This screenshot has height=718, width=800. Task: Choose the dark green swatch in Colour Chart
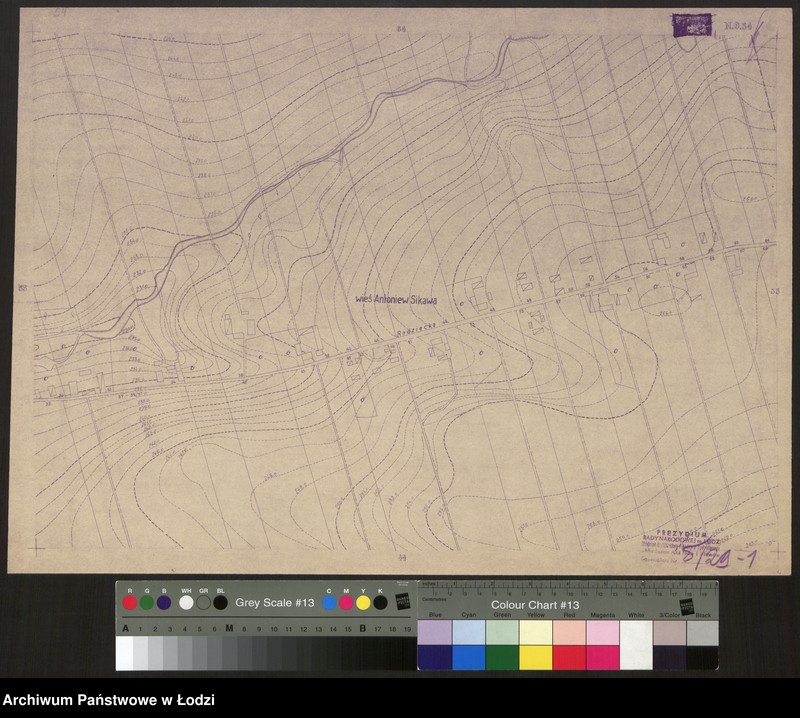click(x=501, y=657)
